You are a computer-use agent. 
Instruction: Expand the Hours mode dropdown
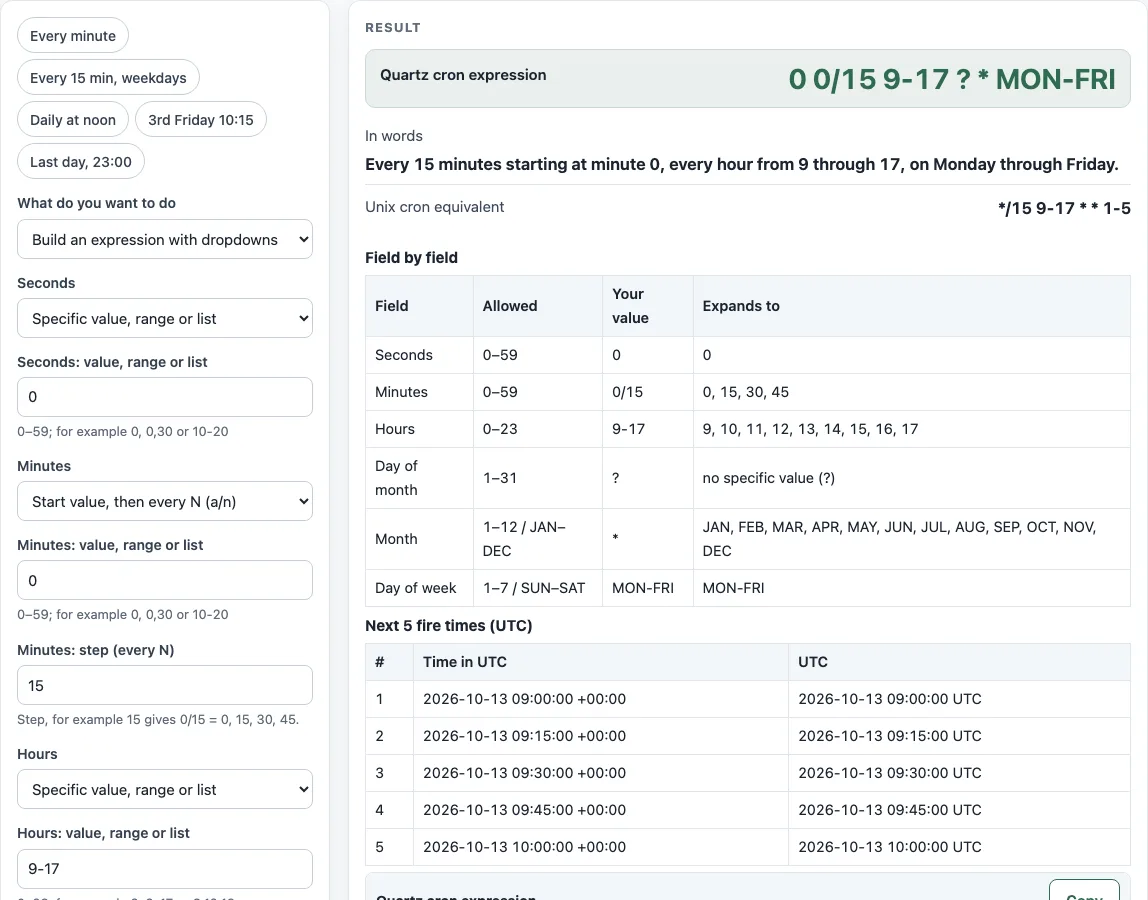165,789
